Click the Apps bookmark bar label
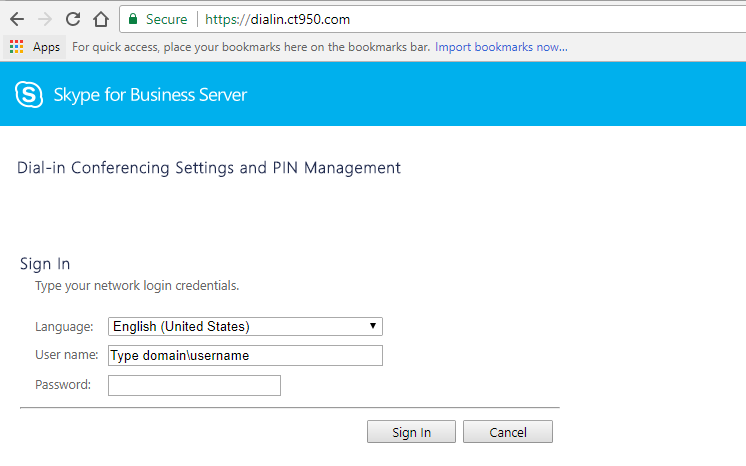Screen dimensions: 746x466 click(46, 47)
